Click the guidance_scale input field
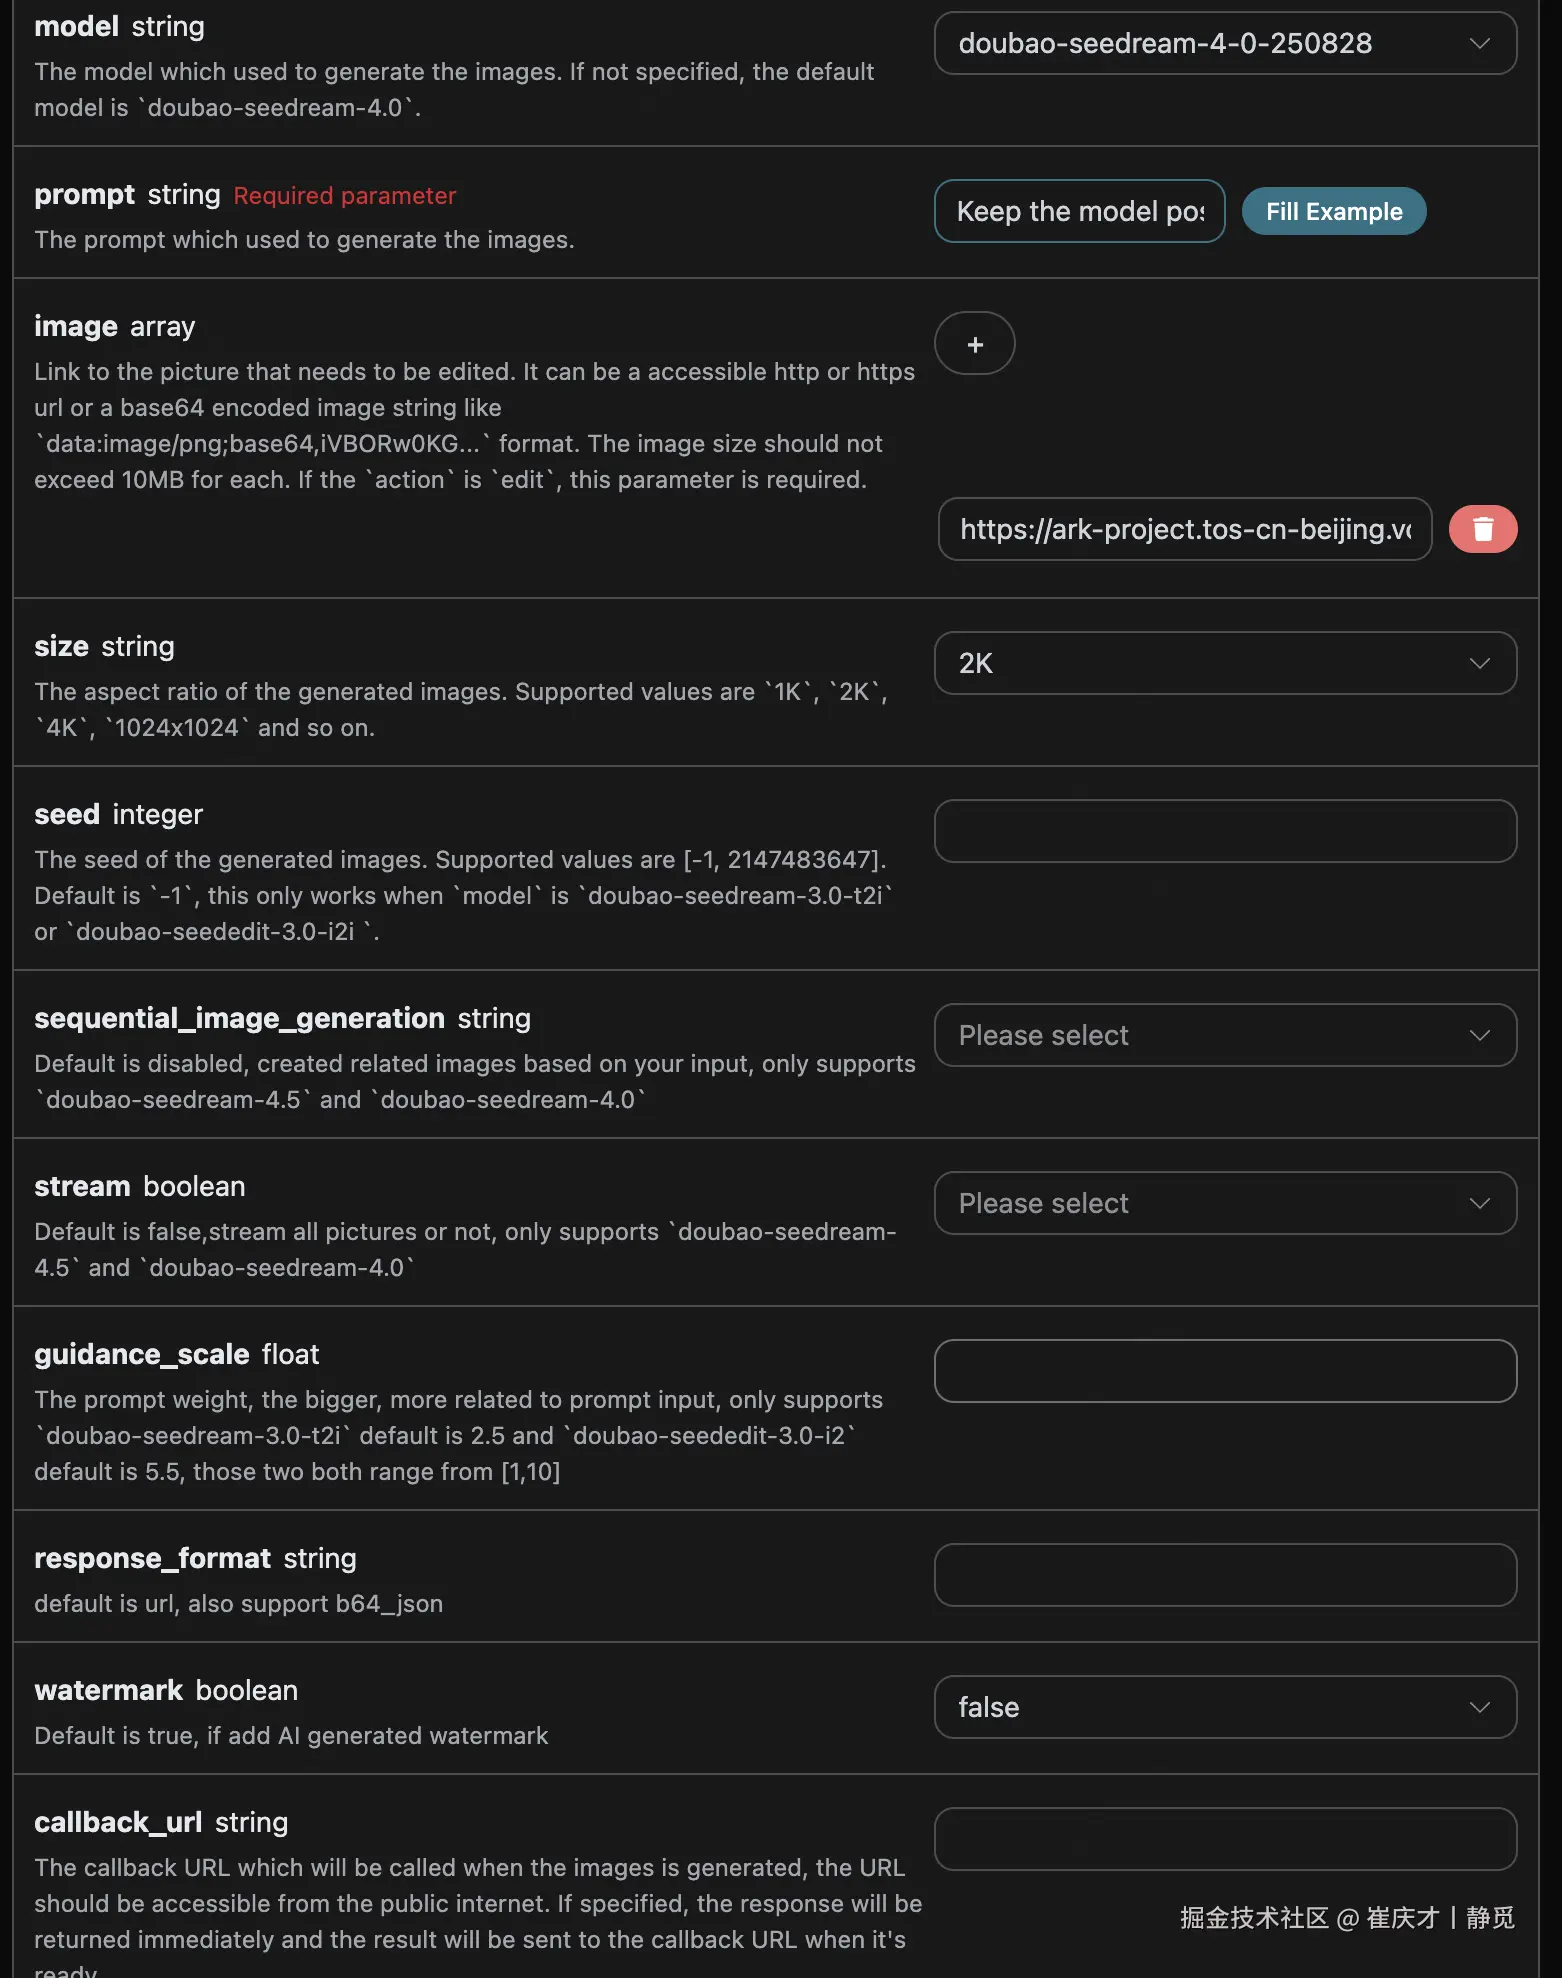1562x1978 pixels. [x=1225, y=1371]
